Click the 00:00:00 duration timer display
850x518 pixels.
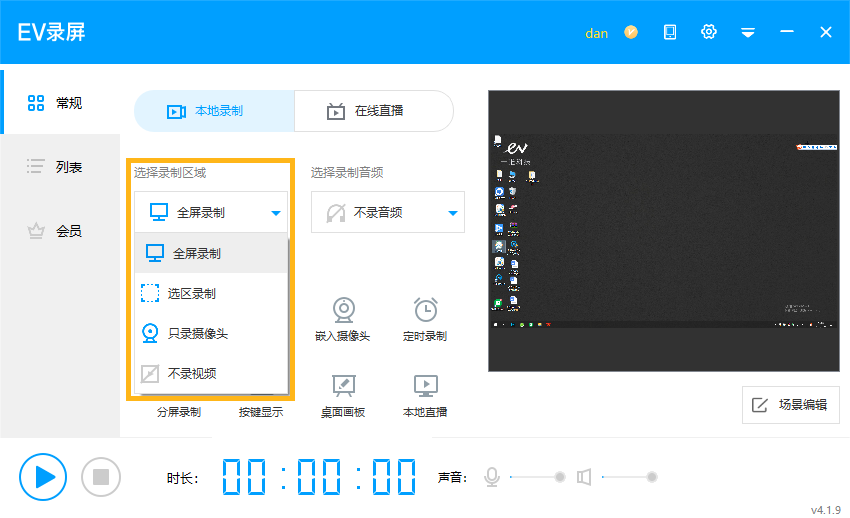click(319, 477)
